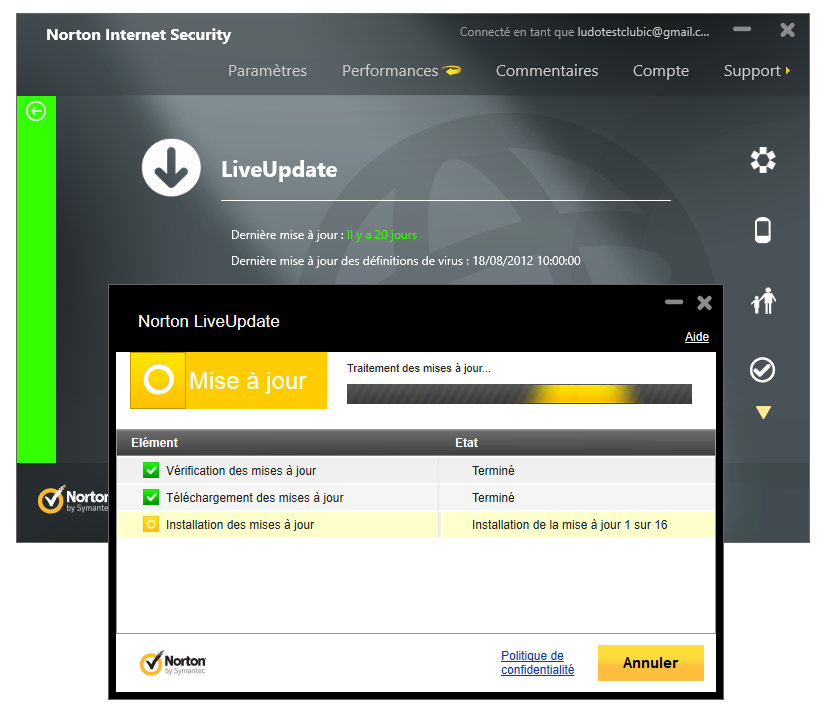Click yellow status icon beside Installation des mises à jour
Viewport: 820px width, 714px height.
(x=151, y=524)
